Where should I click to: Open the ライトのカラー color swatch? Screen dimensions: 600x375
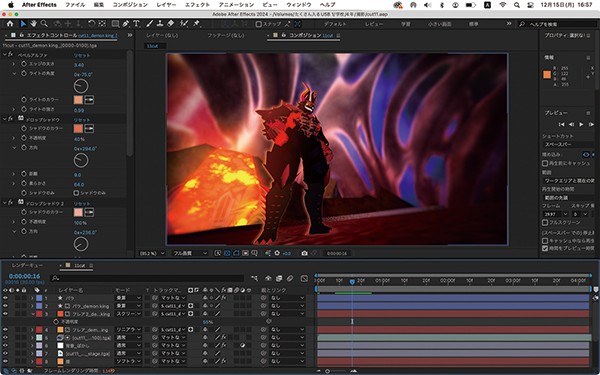click(78, 100)
